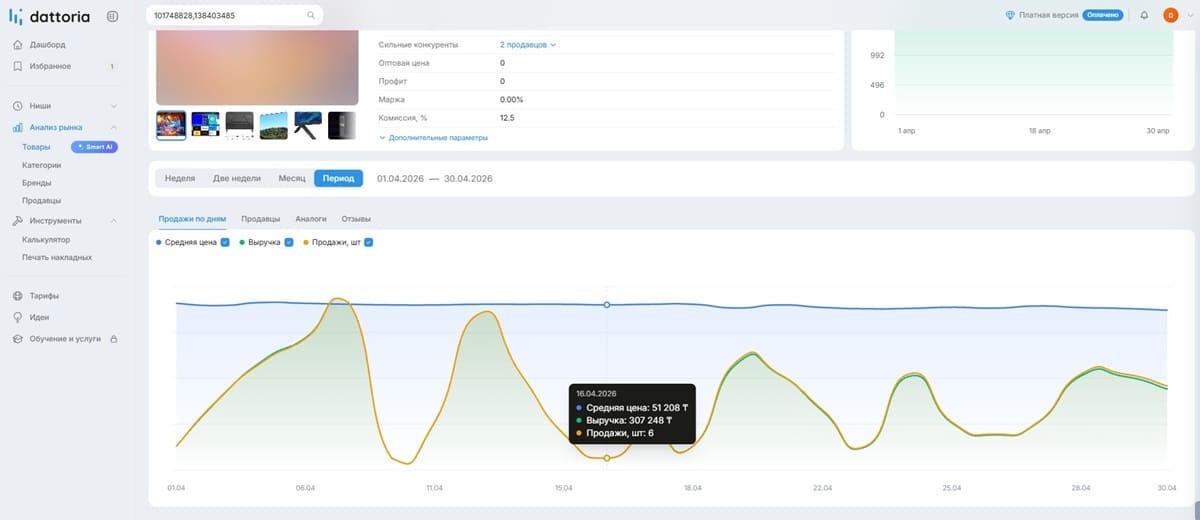Open the Отзывы tab

[x=356, y=218]
